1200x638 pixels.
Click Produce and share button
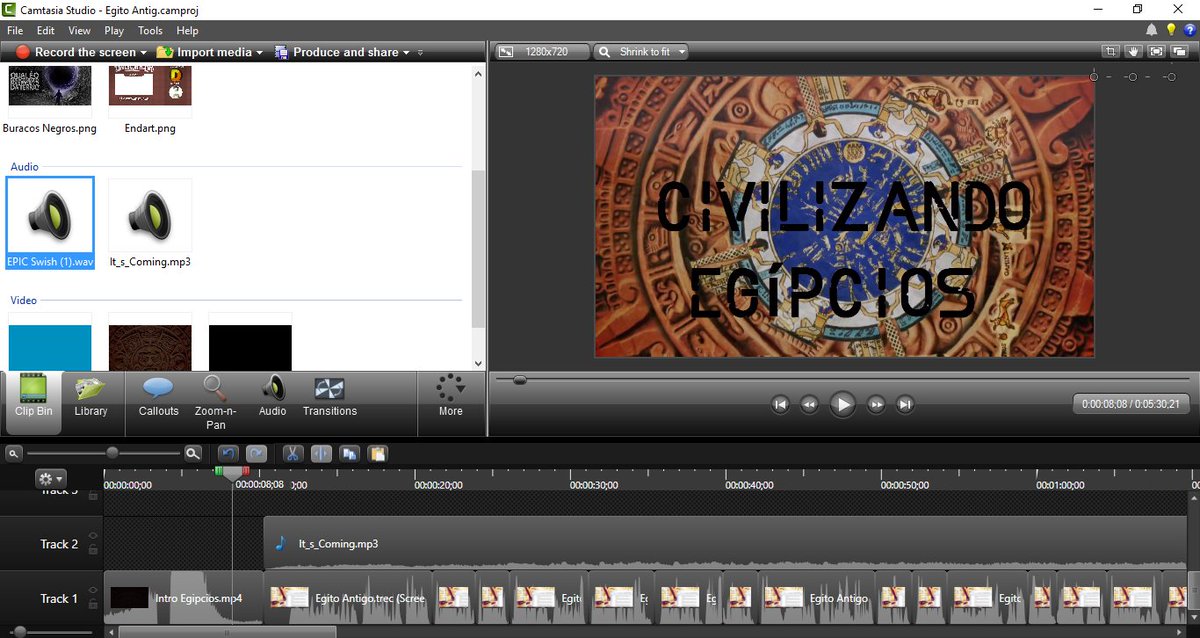pyautogui.click(x=337, y=52)
